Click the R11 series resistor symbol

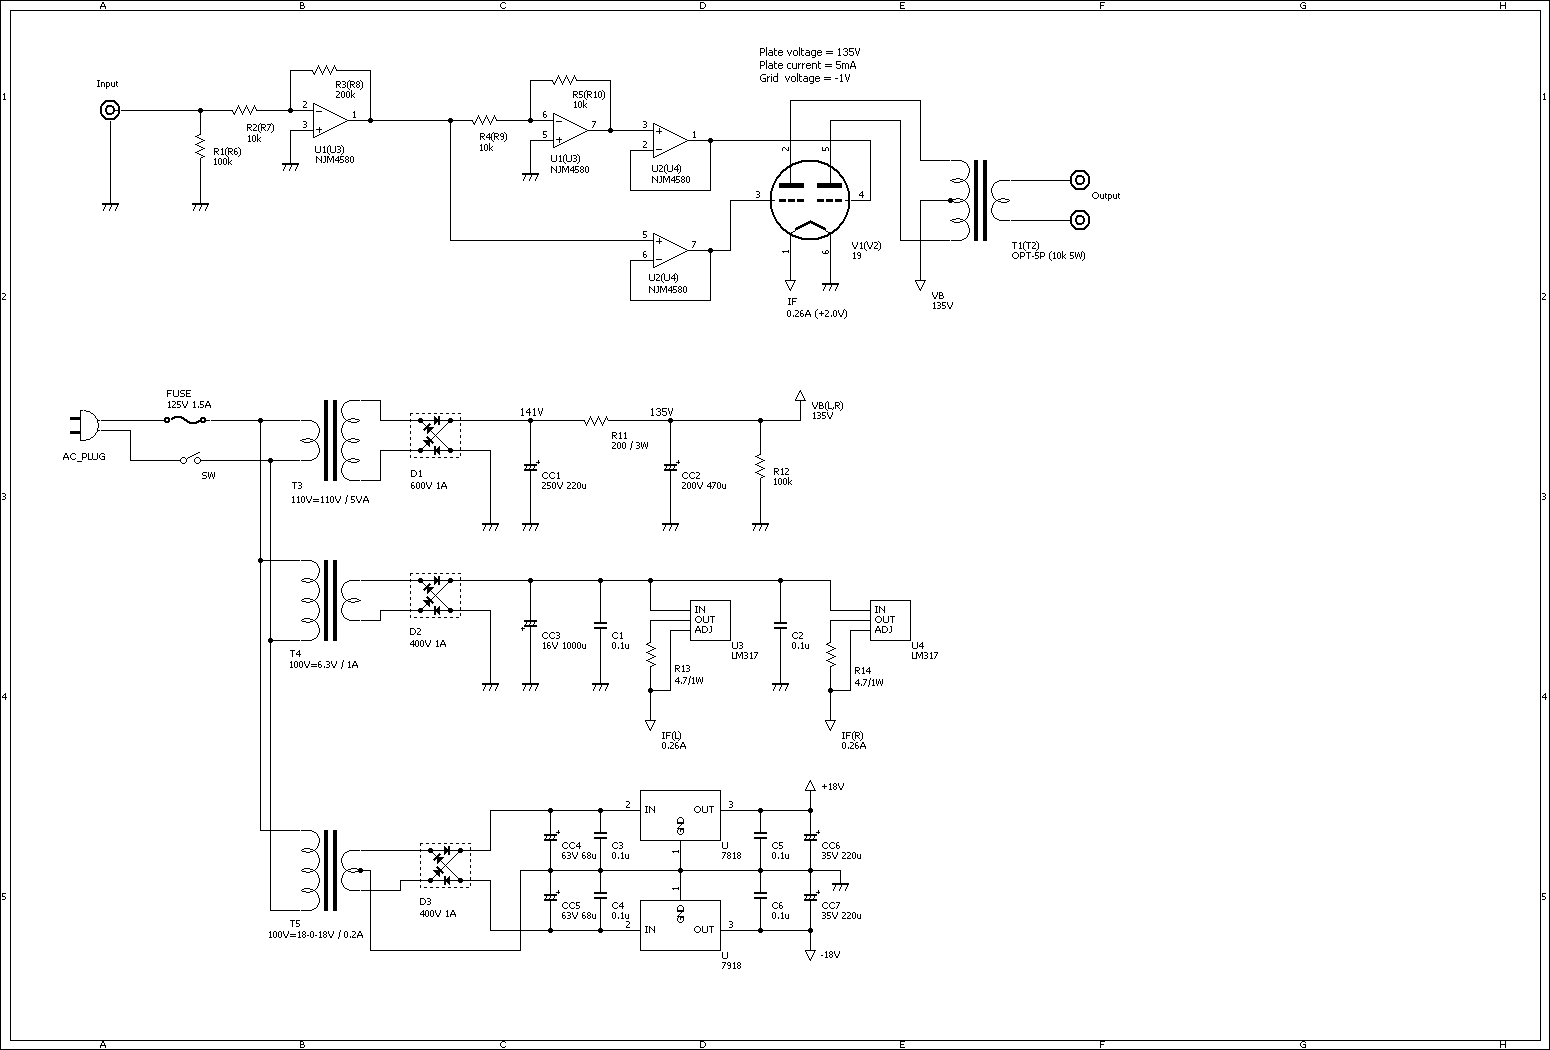click(x=596, y=420)
